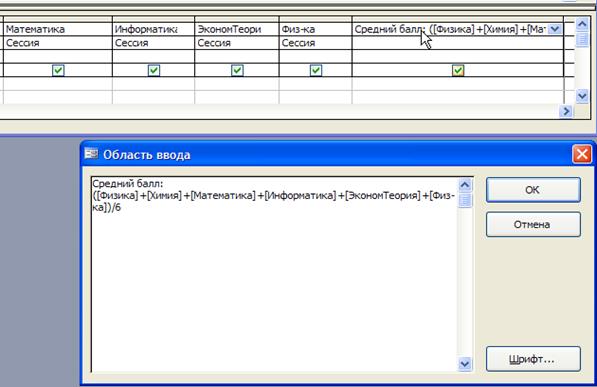Image resolution: width=597 pixels, height=387 pixels.
Task: Select the Информатика field cell
Action: click(153, 29)
